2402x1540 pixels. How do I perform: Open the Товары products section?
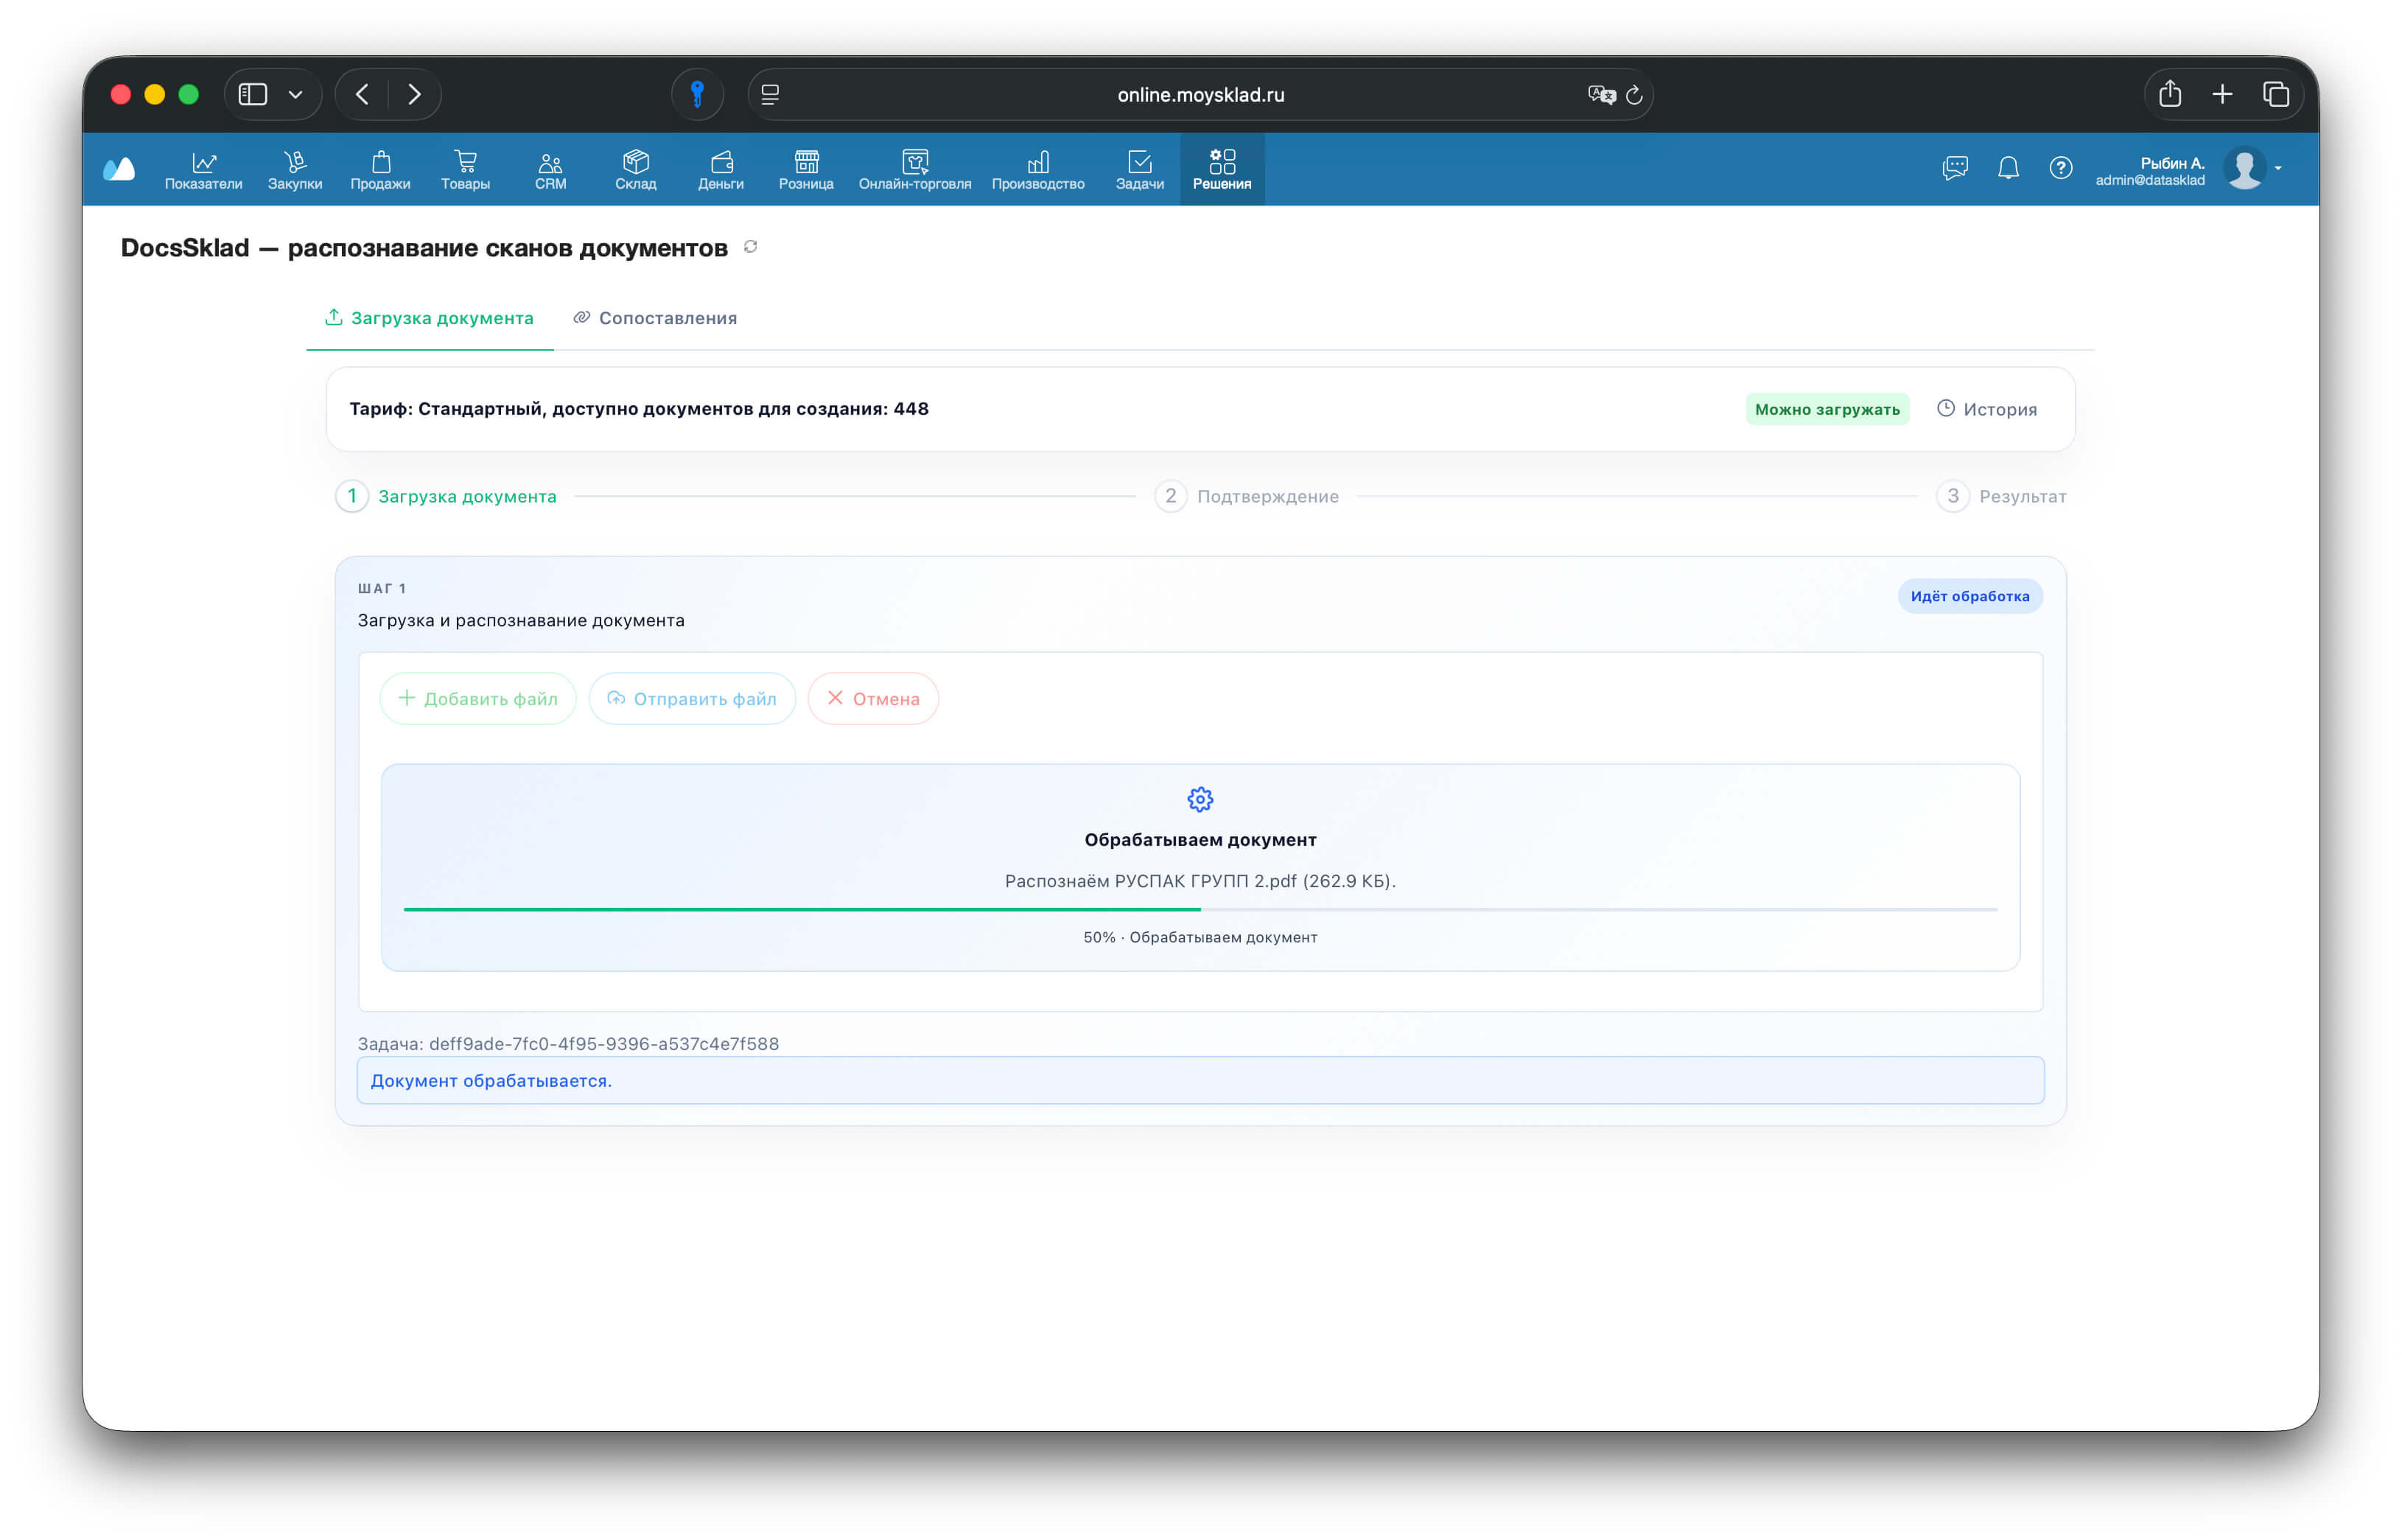pos(465,169)
